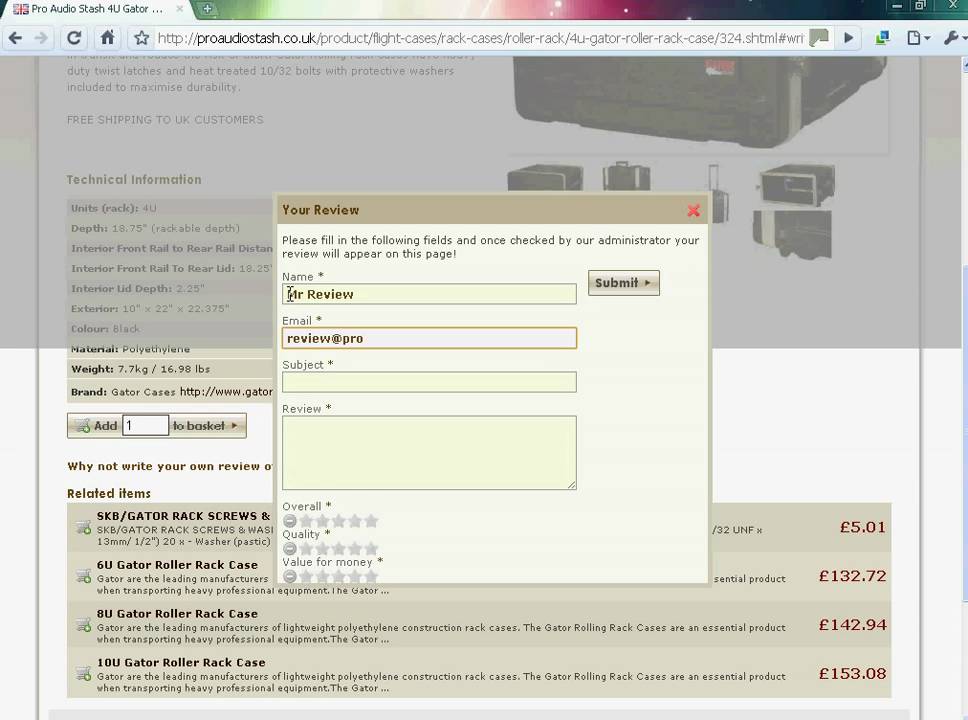The image size is (968, 720).
Task: Open the Why not write your own review link
Action: click(x=170, y=466)
